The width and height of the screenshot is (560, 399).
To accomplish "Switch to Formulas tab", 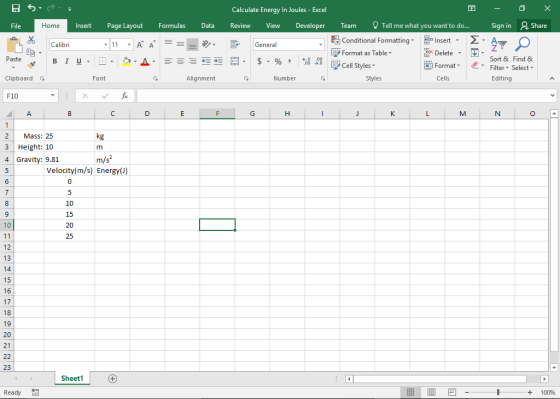I will tap(172, 26).
